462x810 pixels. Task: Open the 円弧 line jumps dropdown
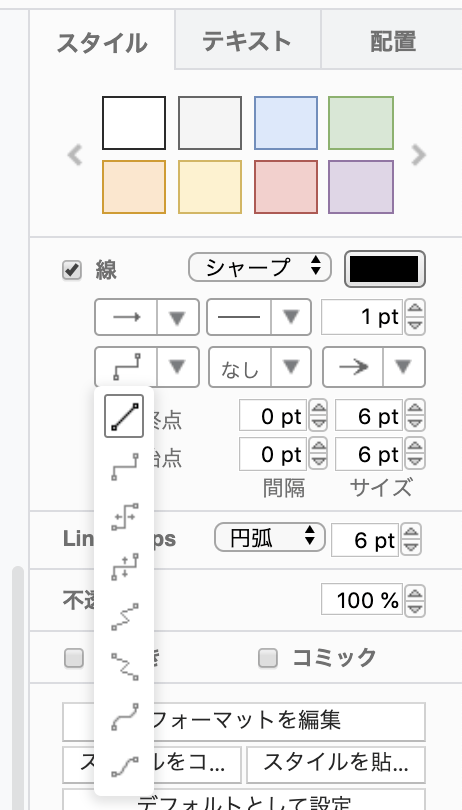pyautogui.click(x=269, y=537)
